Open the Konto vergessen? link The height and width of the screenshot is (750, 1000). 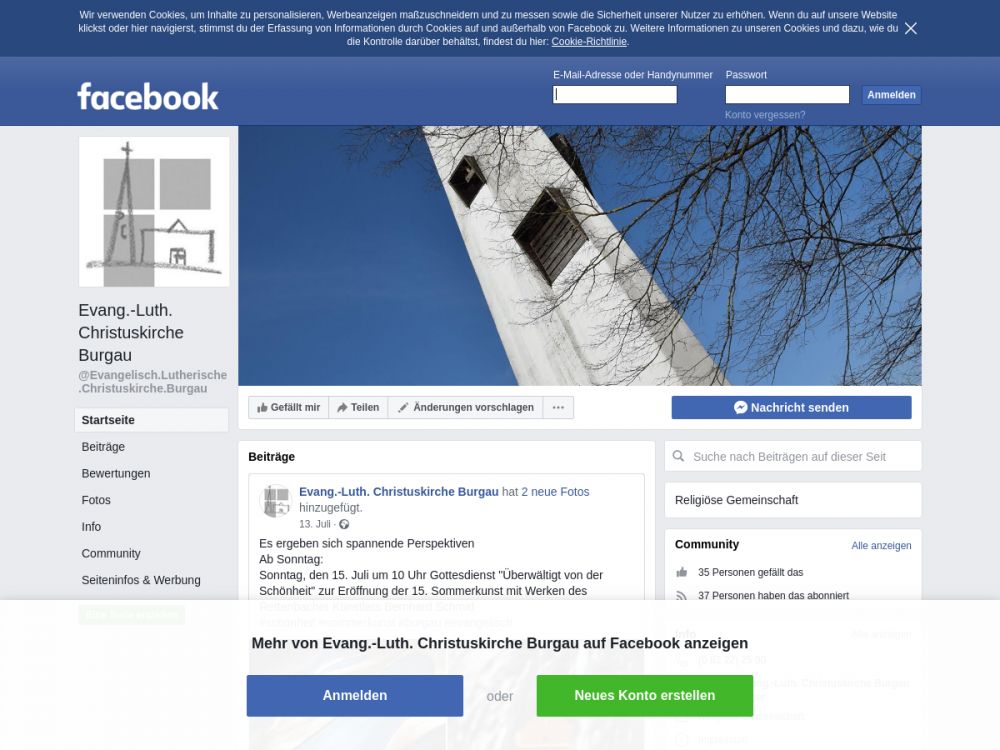click(765, 115)
